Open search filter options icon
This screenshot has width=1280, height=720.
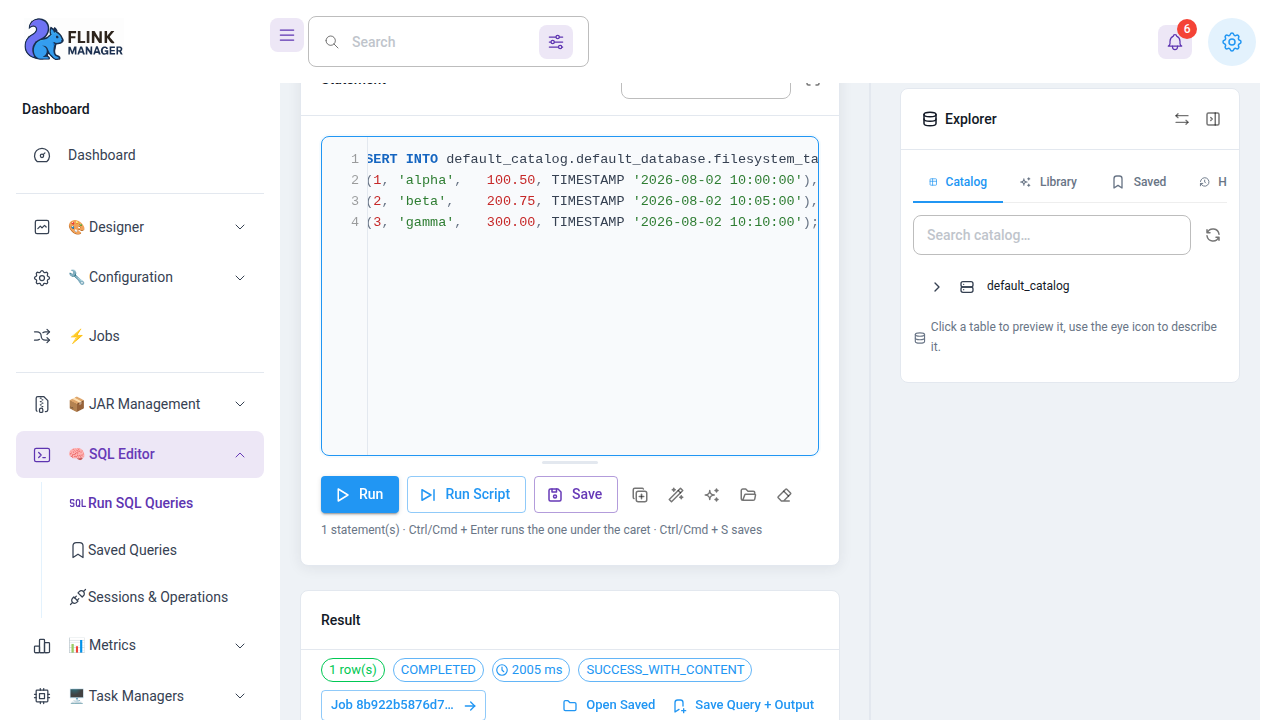tap(556, 42)
